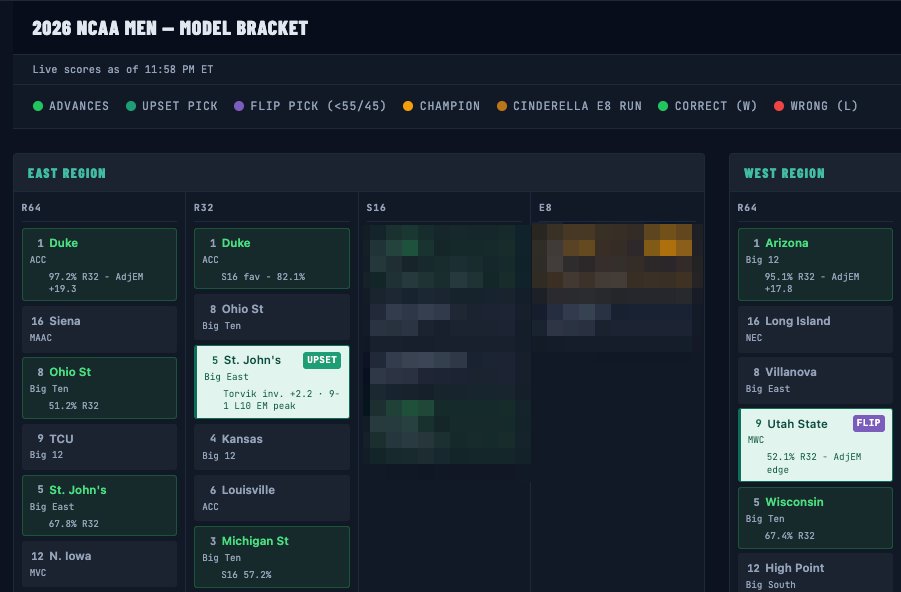Select the 16 Long Island card

(815, 329)
